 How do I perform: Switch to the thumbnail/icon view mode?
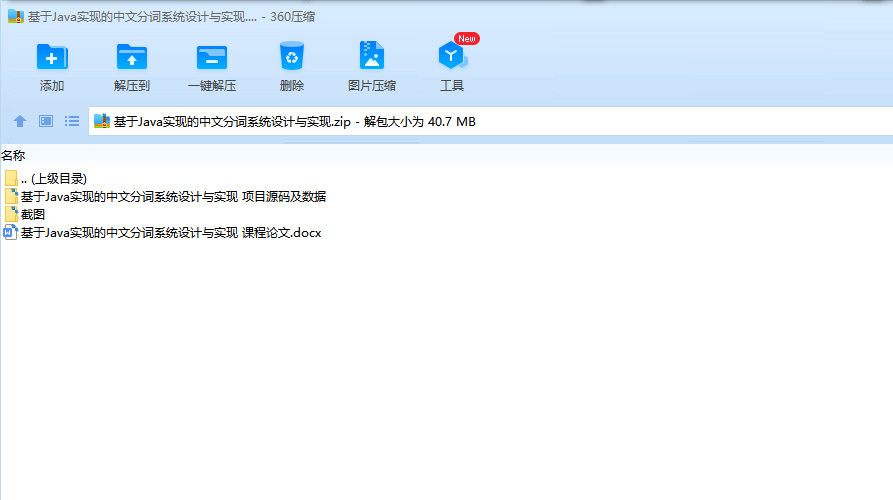46,121
